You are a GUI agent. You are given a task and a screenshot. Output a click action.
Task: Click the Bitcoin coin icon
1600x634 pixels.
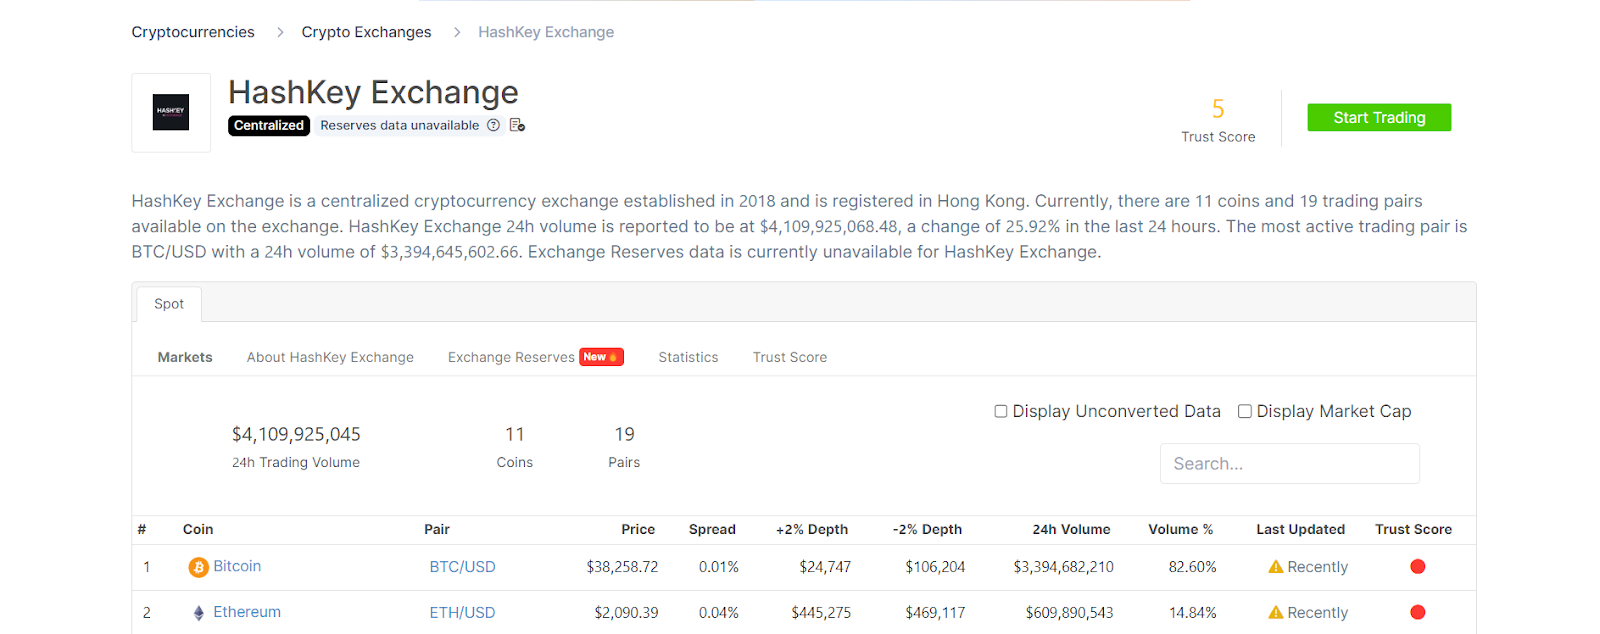coord(198,567)
